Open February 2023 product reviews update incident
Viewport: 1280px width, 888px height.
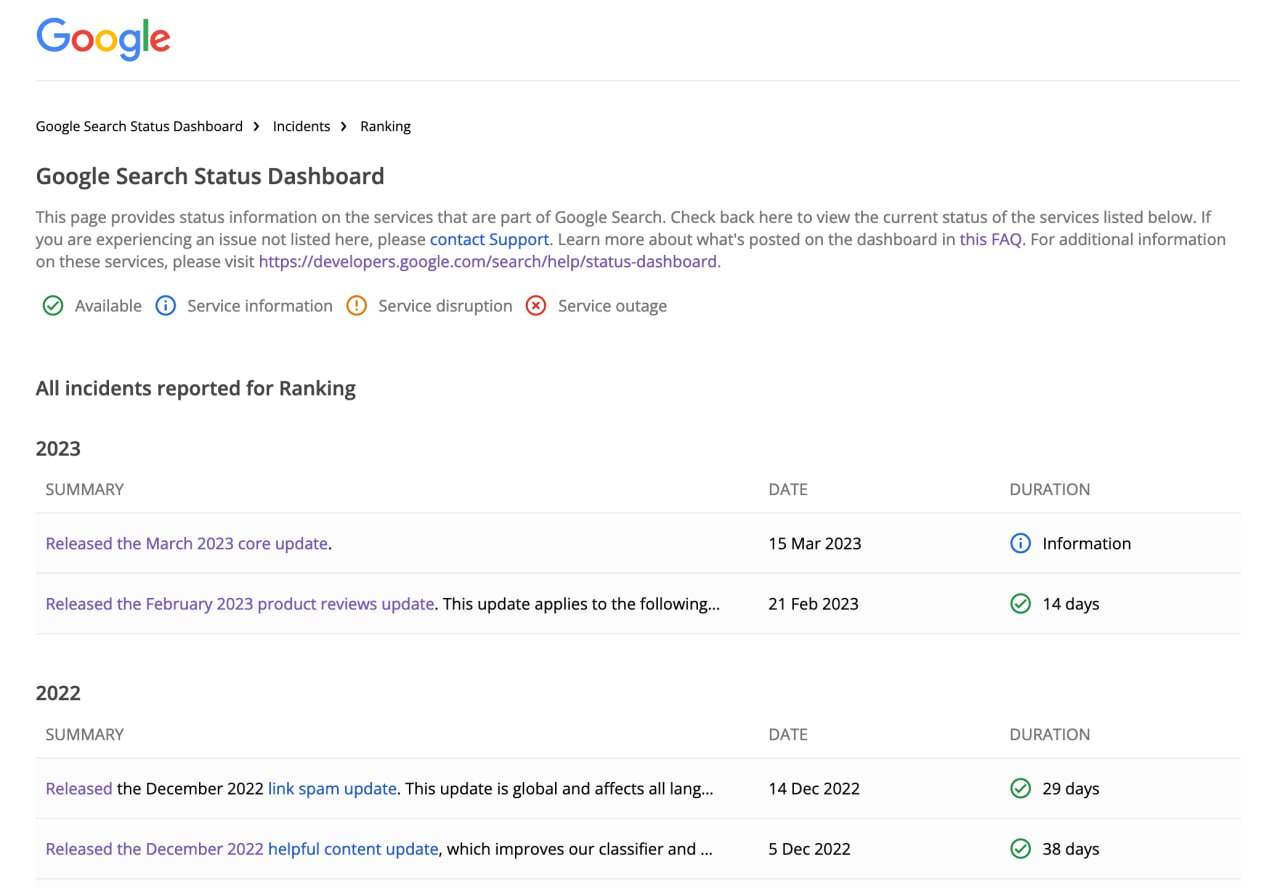point(240,604)
